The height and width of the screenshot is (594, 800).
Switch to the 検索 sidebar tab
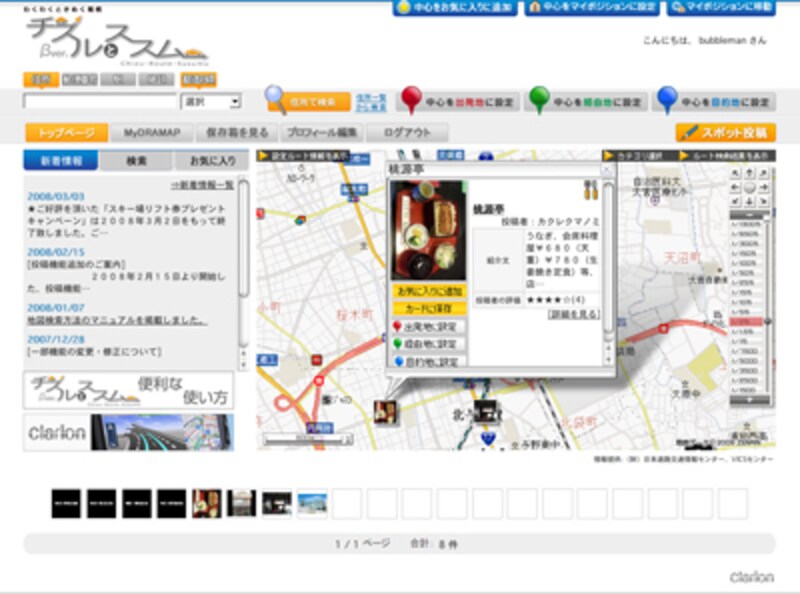point(136,161)
